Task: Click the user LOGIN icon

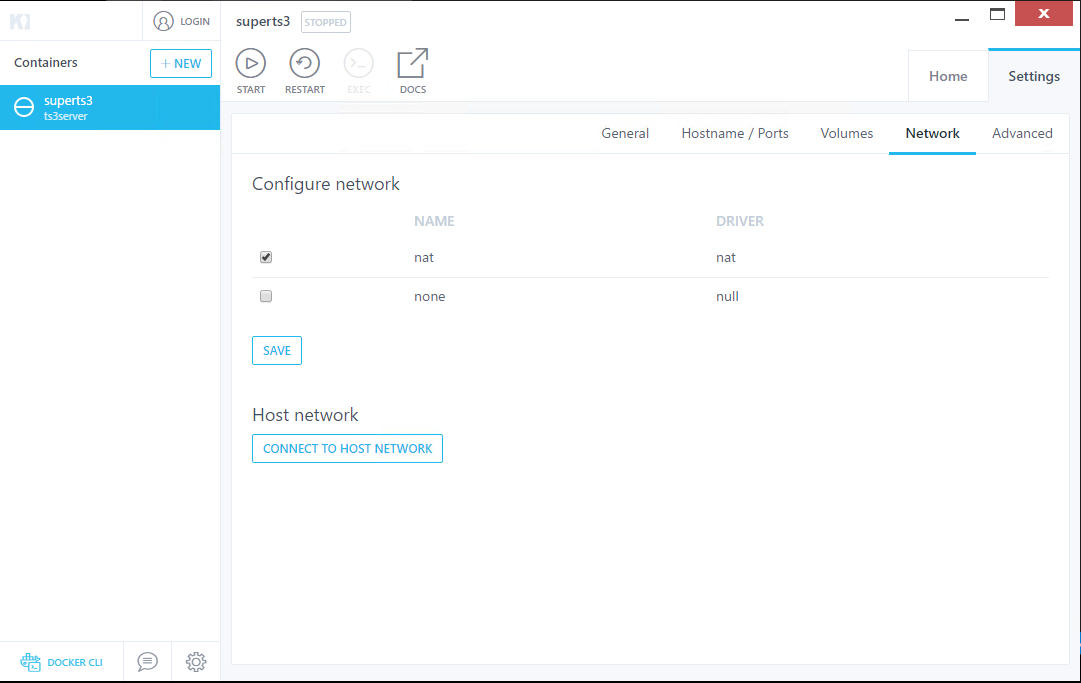Action: (163, 21)
